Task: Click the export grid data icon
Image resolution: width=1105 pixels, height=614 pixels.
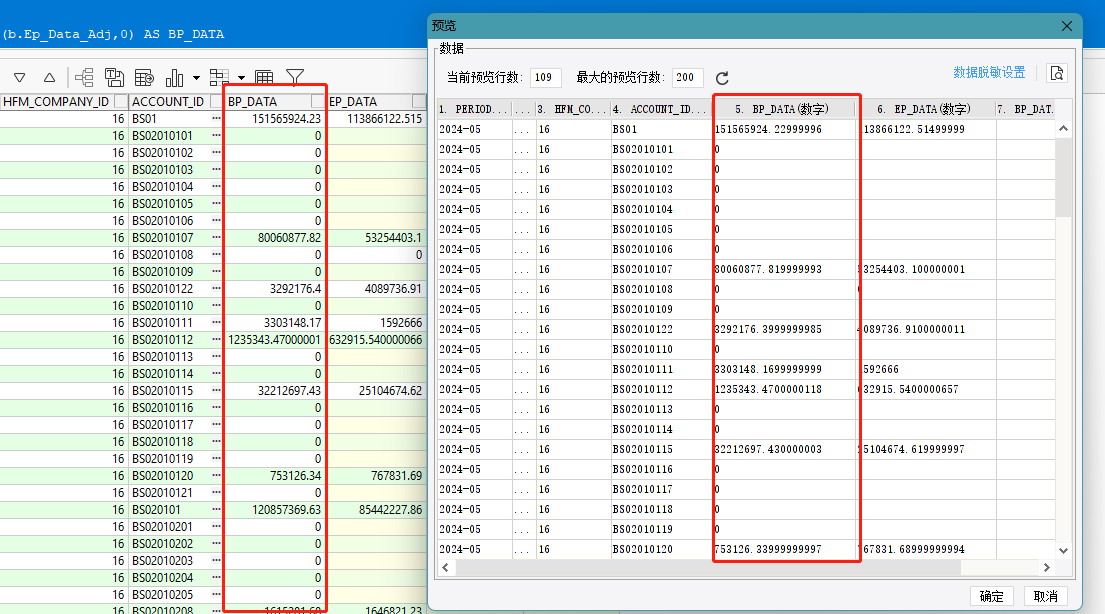Action: 144,77
